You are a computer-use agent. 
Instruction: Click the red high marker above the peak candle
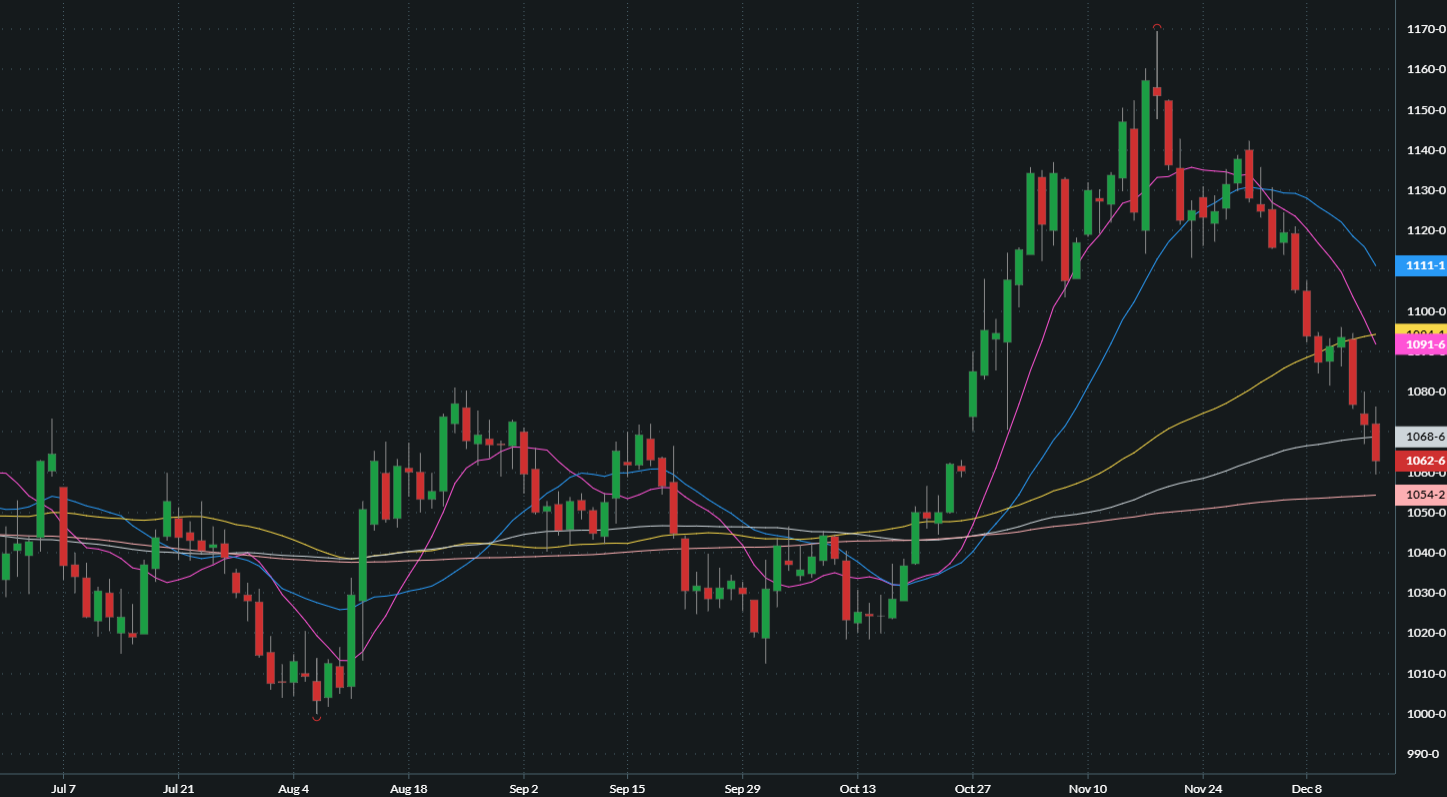click(x=1157, y=26)
